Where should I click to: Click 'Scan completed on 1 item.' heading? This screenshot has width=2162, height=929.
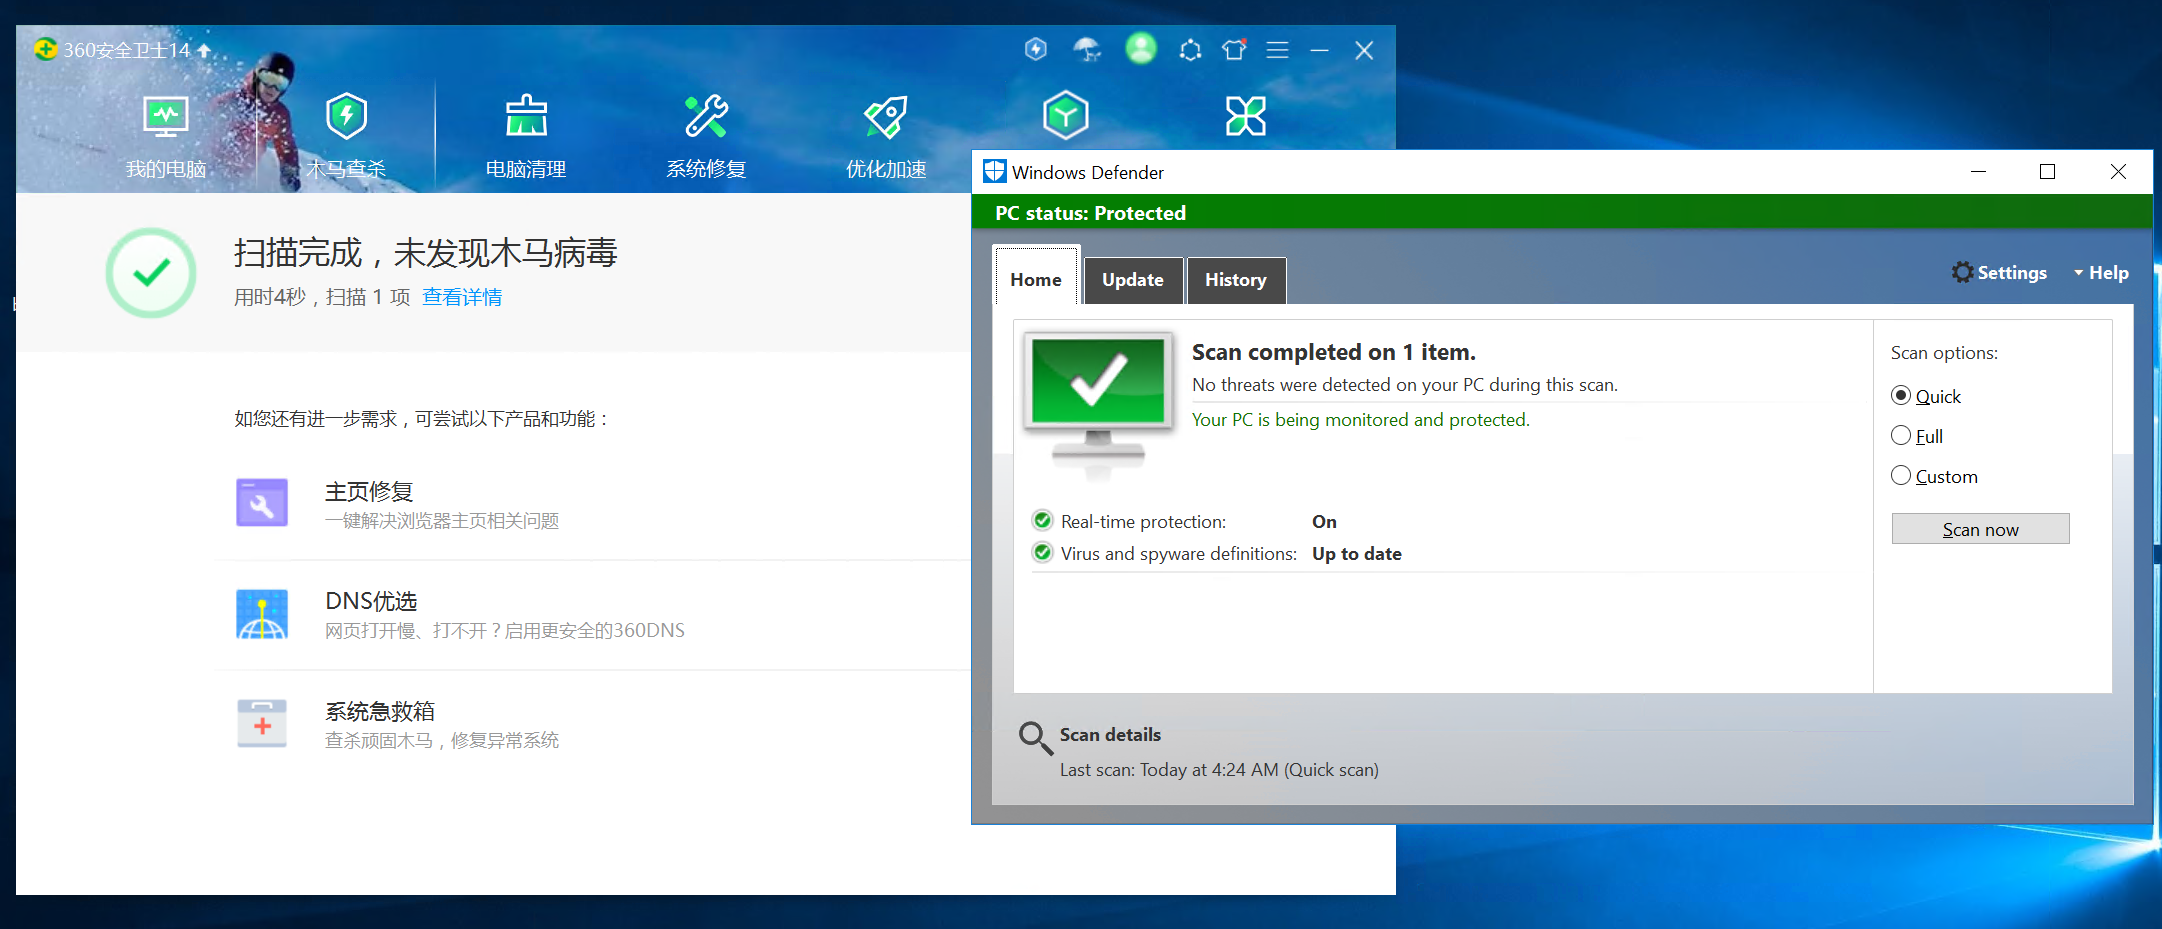1333,352
